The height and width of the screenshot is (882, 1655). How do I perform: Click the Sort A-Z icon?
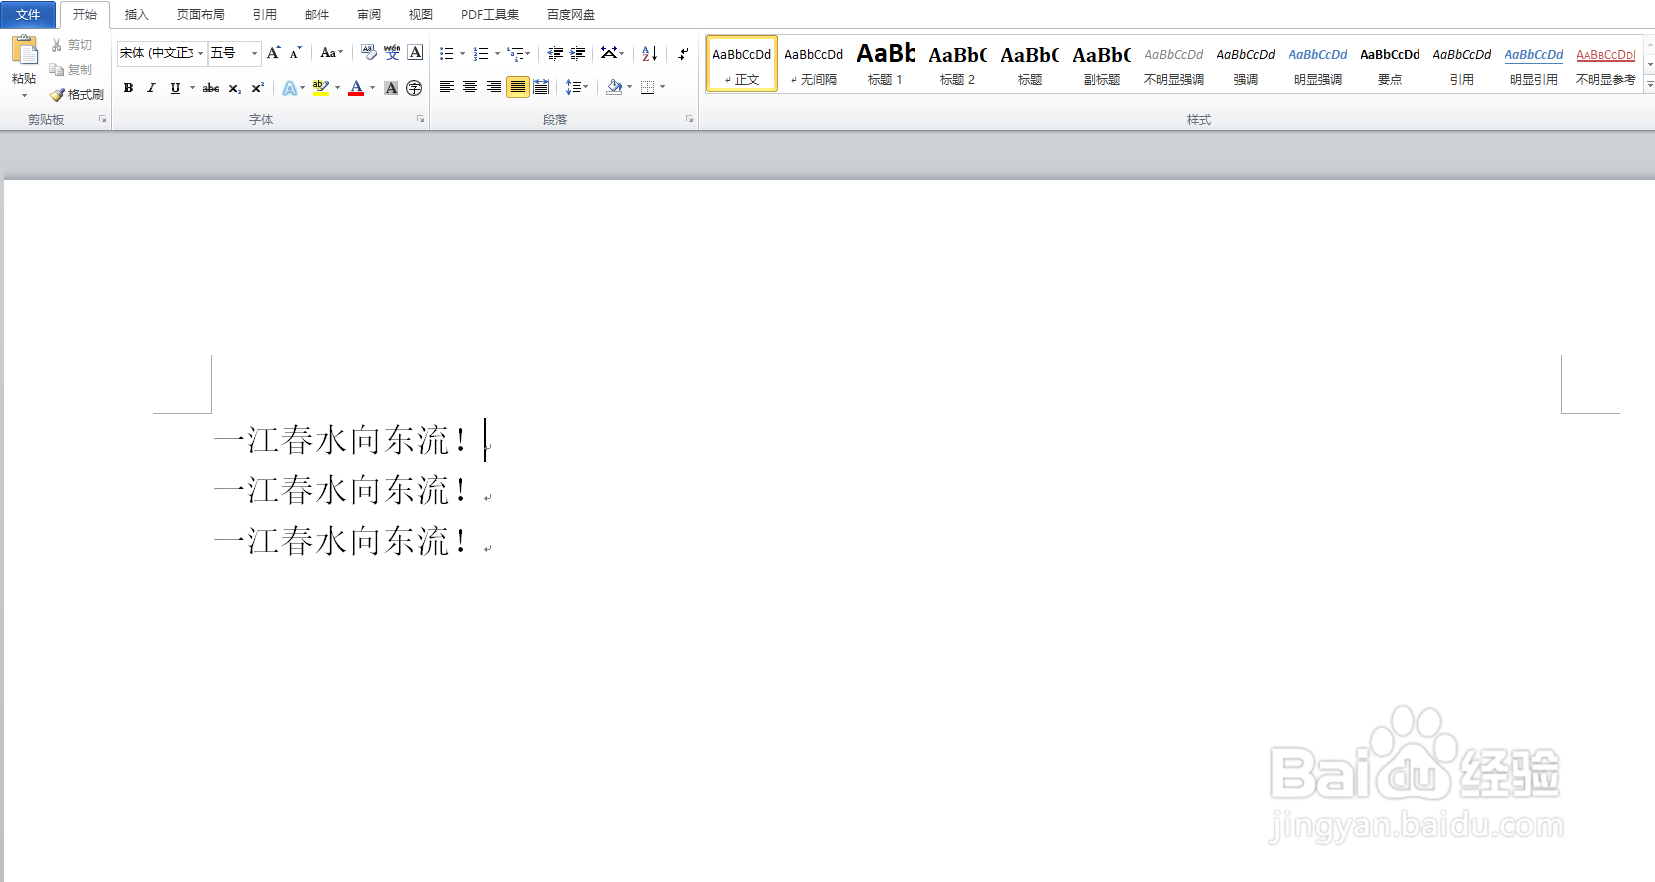click(x=649, y=53)
